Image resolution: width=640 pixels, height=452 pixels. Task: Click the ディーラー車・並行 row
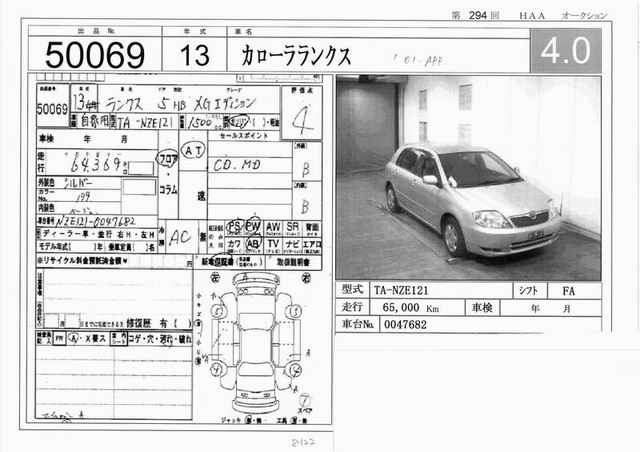(x=97, y=234)
